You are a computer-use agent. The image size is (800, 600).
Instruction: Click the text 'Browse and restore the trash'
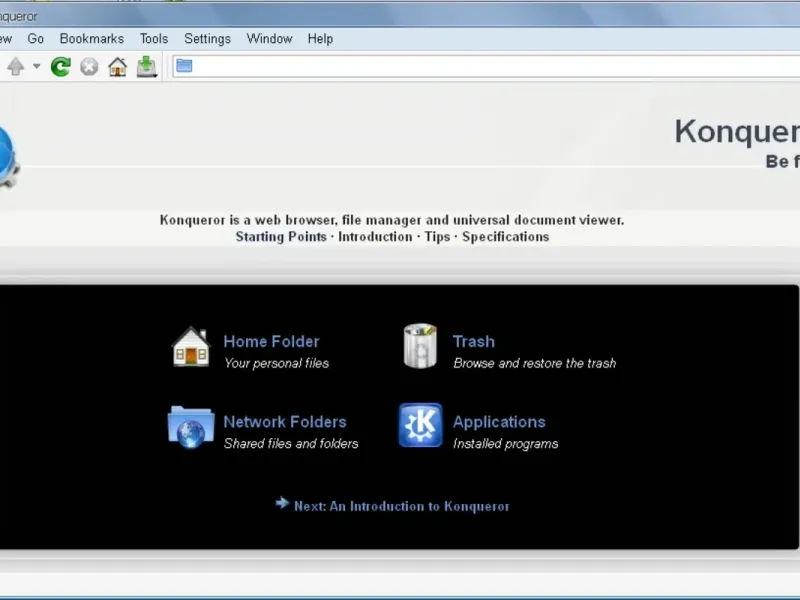535,363
